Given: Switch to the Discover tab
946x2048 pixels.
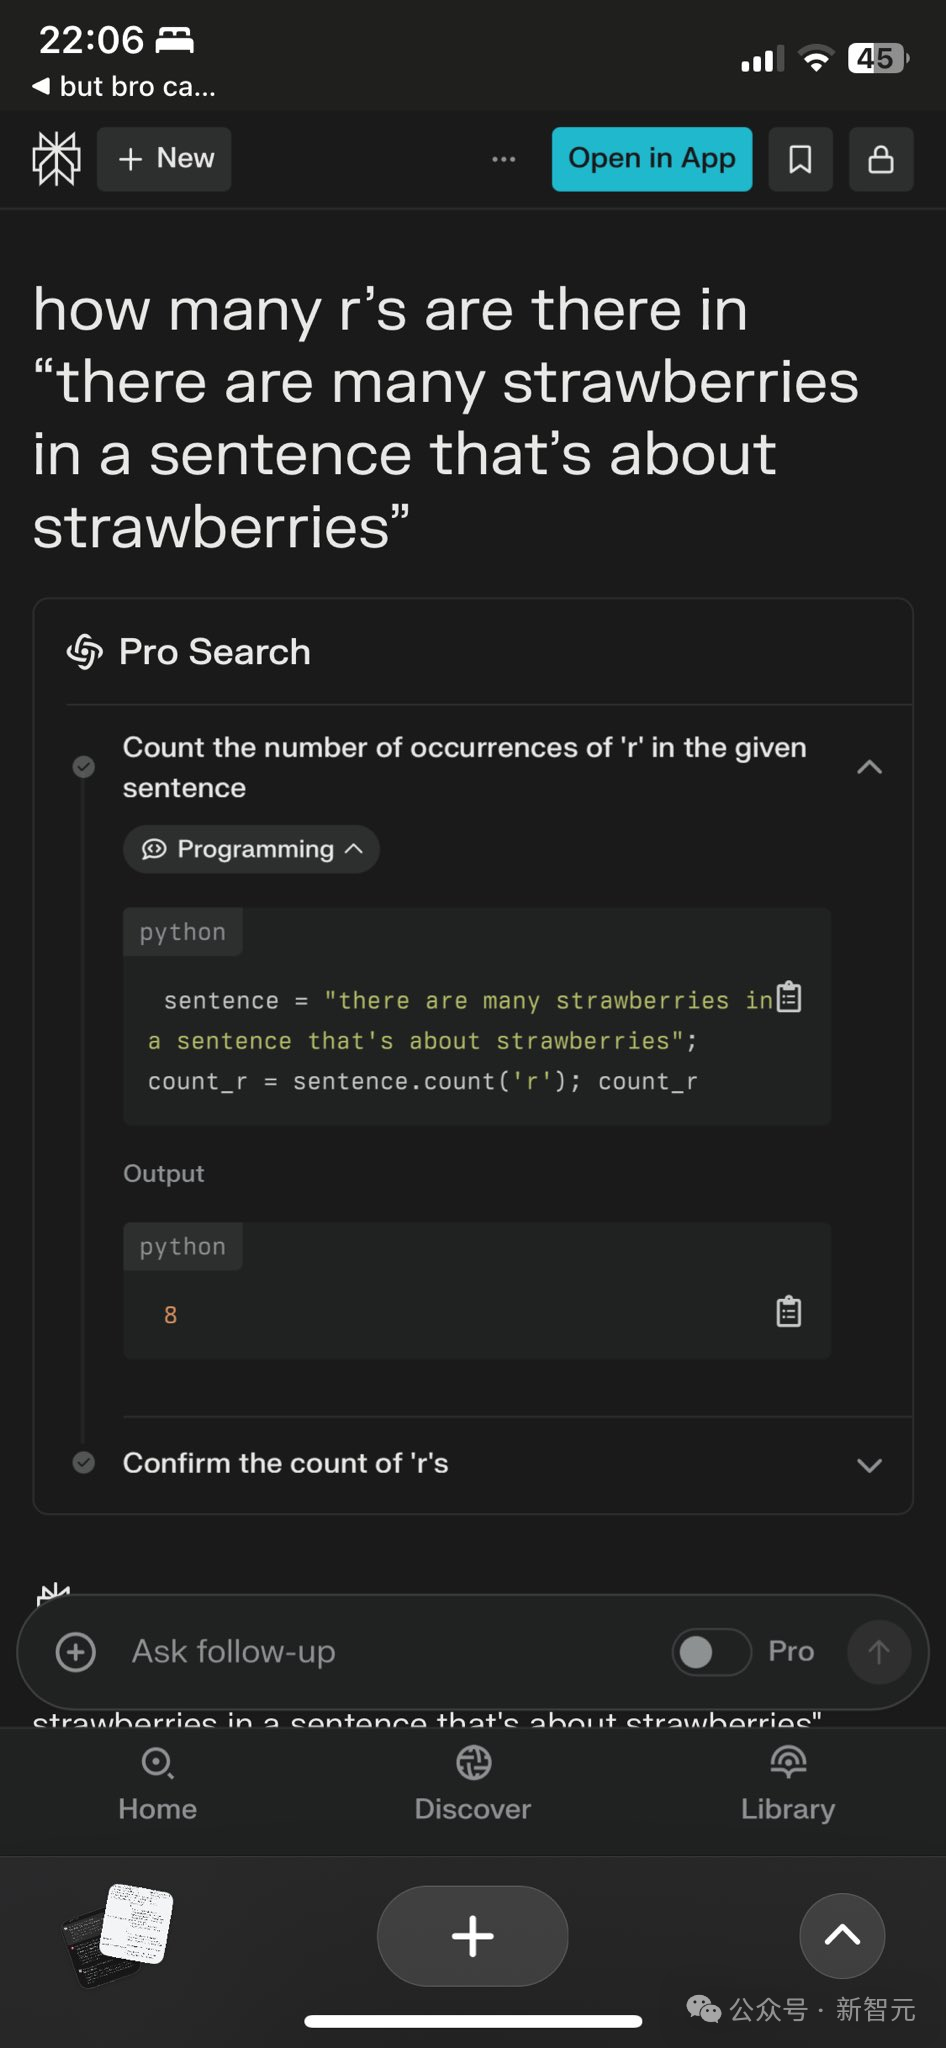Looking at the screenshot, I should pyautogui.click(x=473, y=1783).
